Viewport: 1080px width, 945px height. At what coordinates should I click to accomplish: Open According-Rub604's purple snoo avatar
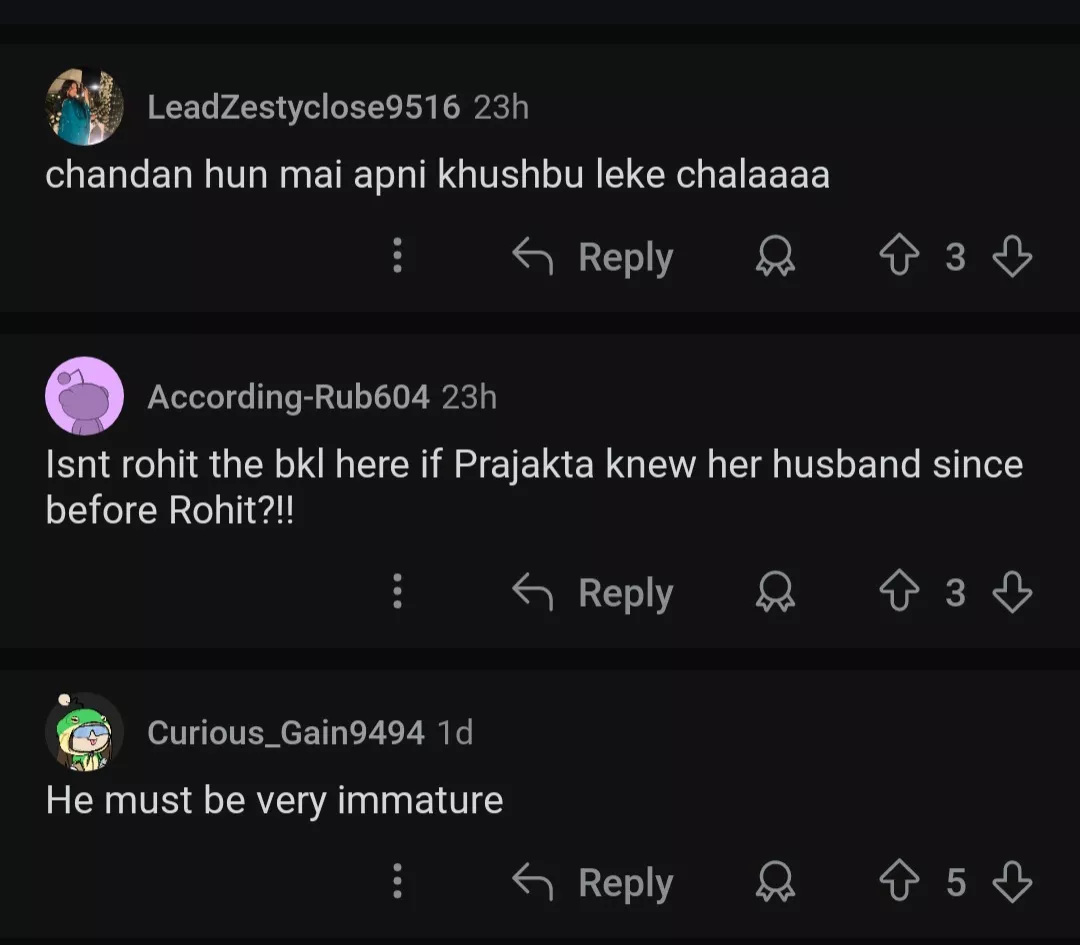pyautogui.click(x=85, y=396)
